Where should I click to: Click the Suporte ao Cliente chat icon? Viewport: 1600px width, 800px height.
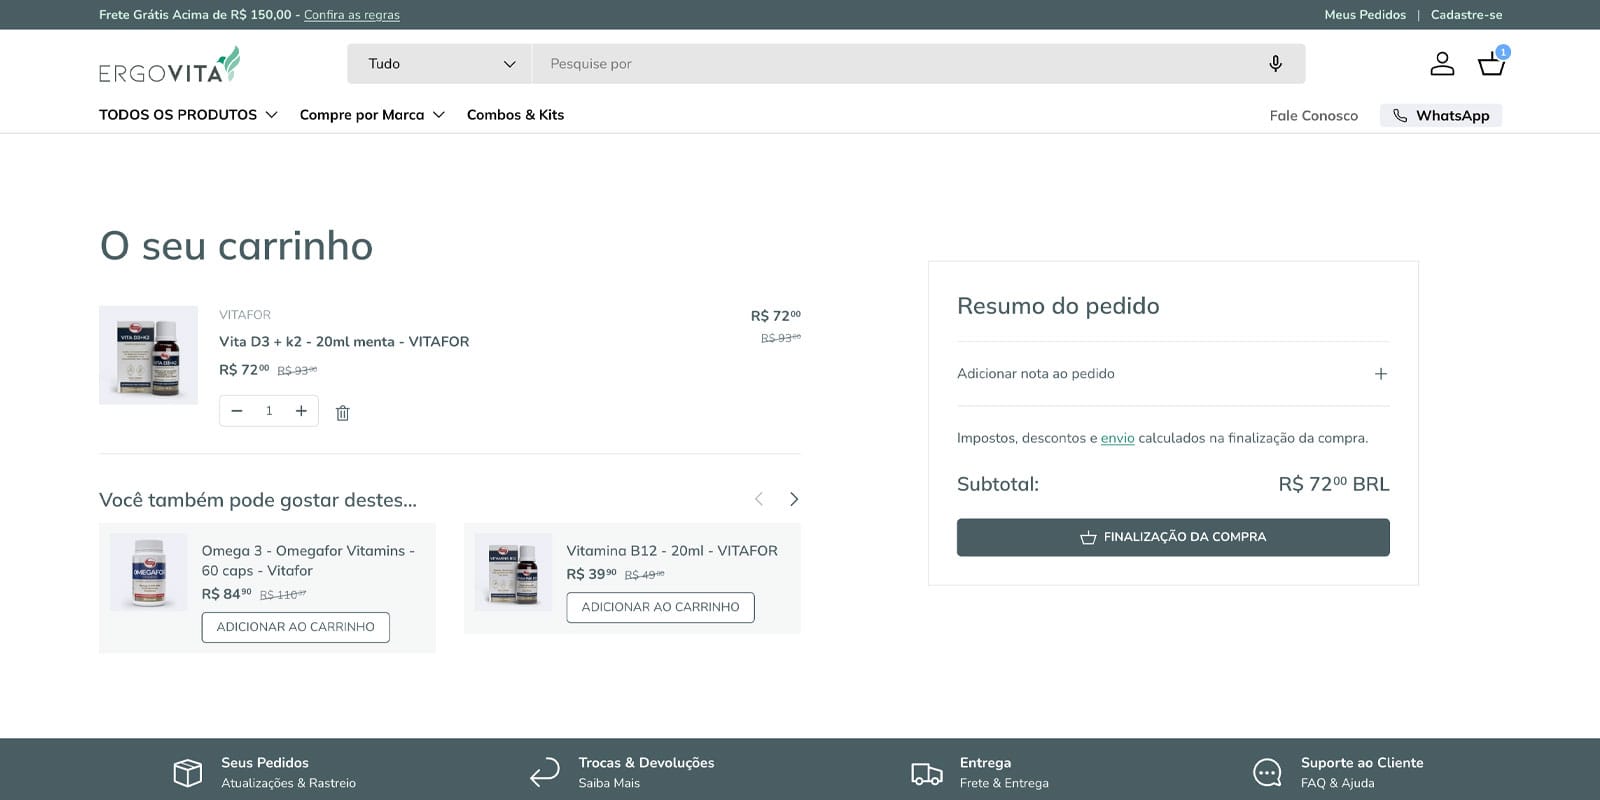tap(1267, 772)
